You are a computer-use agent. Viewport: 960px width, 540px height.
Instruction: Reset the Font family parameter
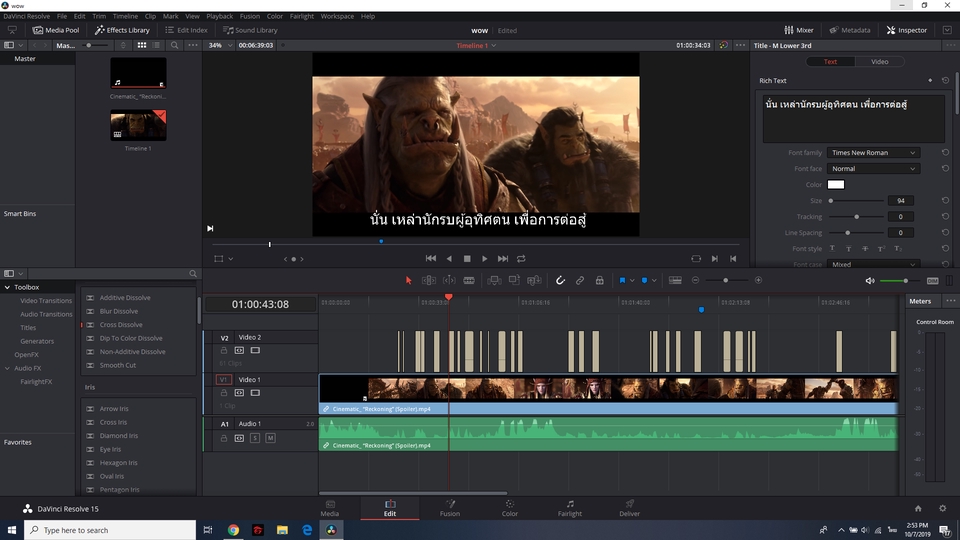pyautogui.click(x=945, y=153)
